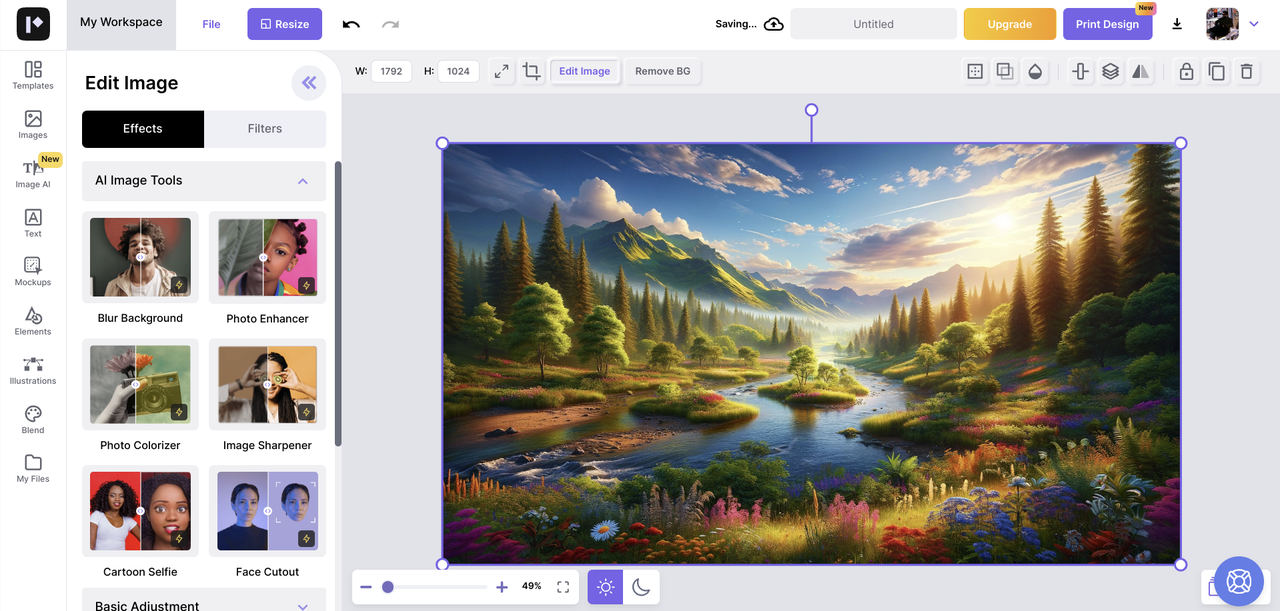Toggle fullscreen canvas view

pyautogui.click(x=563, y=587)
